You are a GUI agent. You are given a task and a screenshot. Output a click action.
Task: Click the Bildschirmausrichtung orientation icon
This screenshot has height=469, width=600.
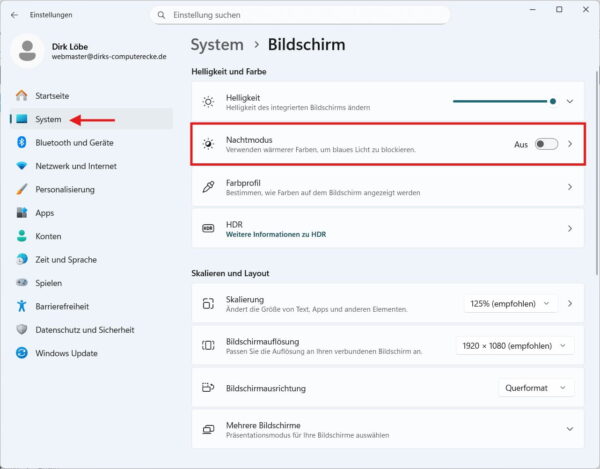coord(208,388)
